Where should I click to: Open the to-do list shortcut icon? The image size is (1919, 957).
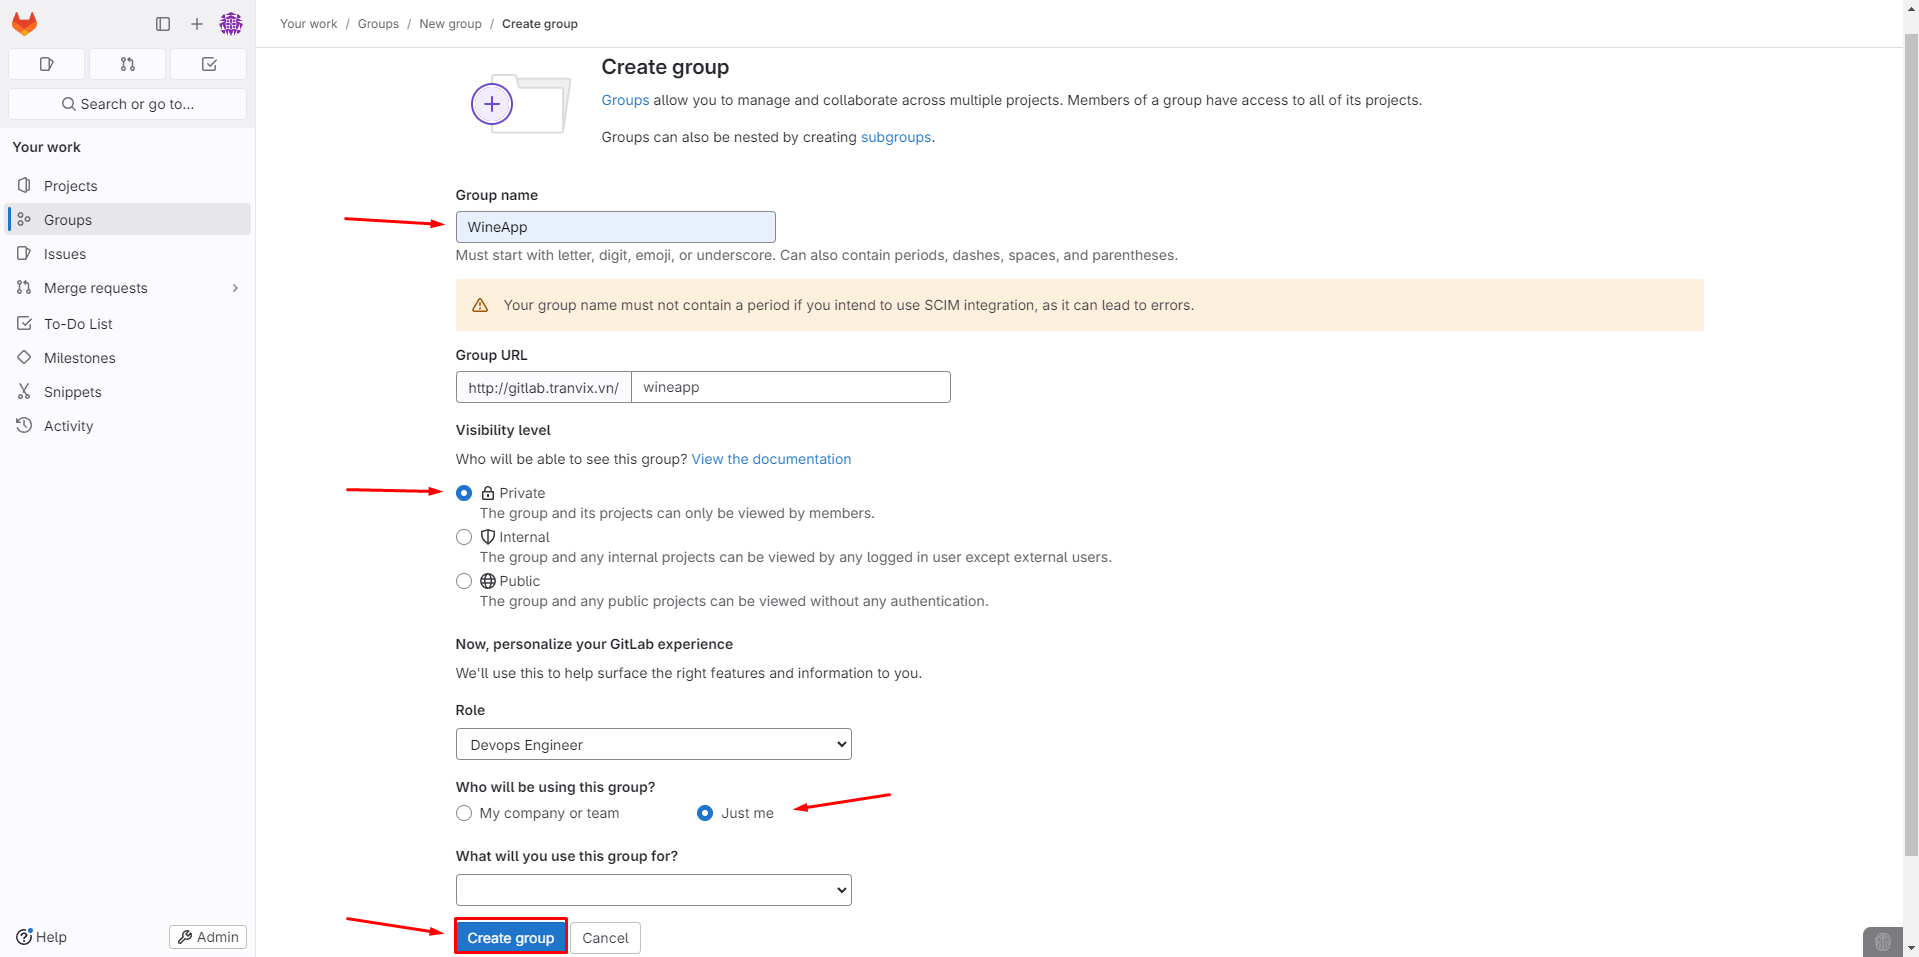[x=209, y=64]
